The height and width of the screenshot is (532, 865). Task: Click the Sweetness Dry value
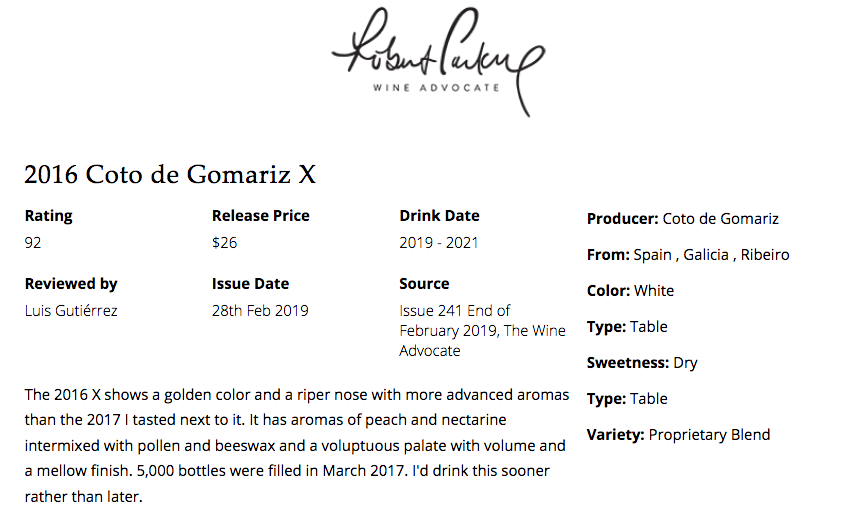(685, 363)
